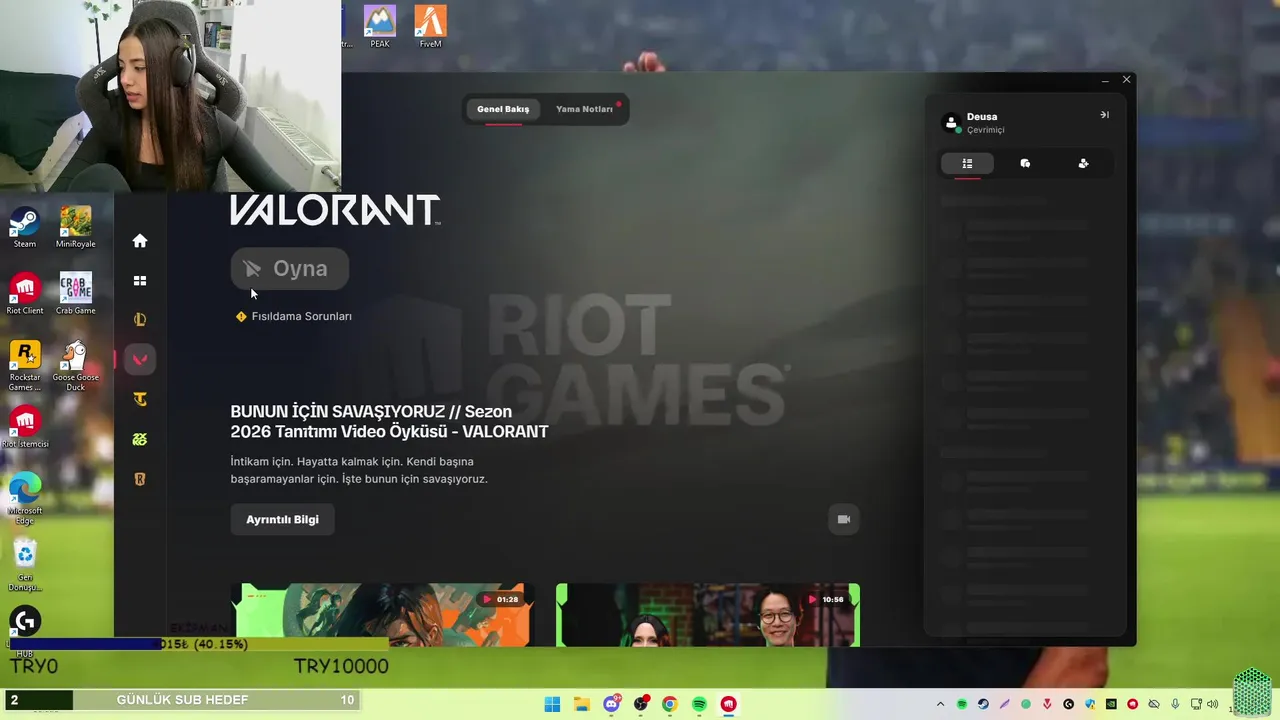Close the Riot Client window

click(x=1126, y=80)
